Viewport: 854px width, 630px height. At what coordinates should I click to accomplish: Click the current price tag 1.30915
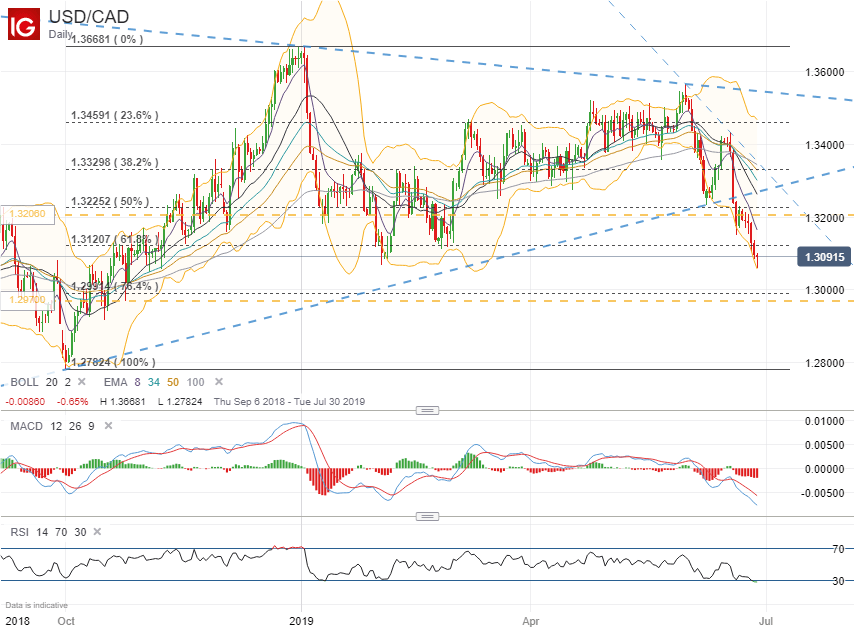coord(822,257)
